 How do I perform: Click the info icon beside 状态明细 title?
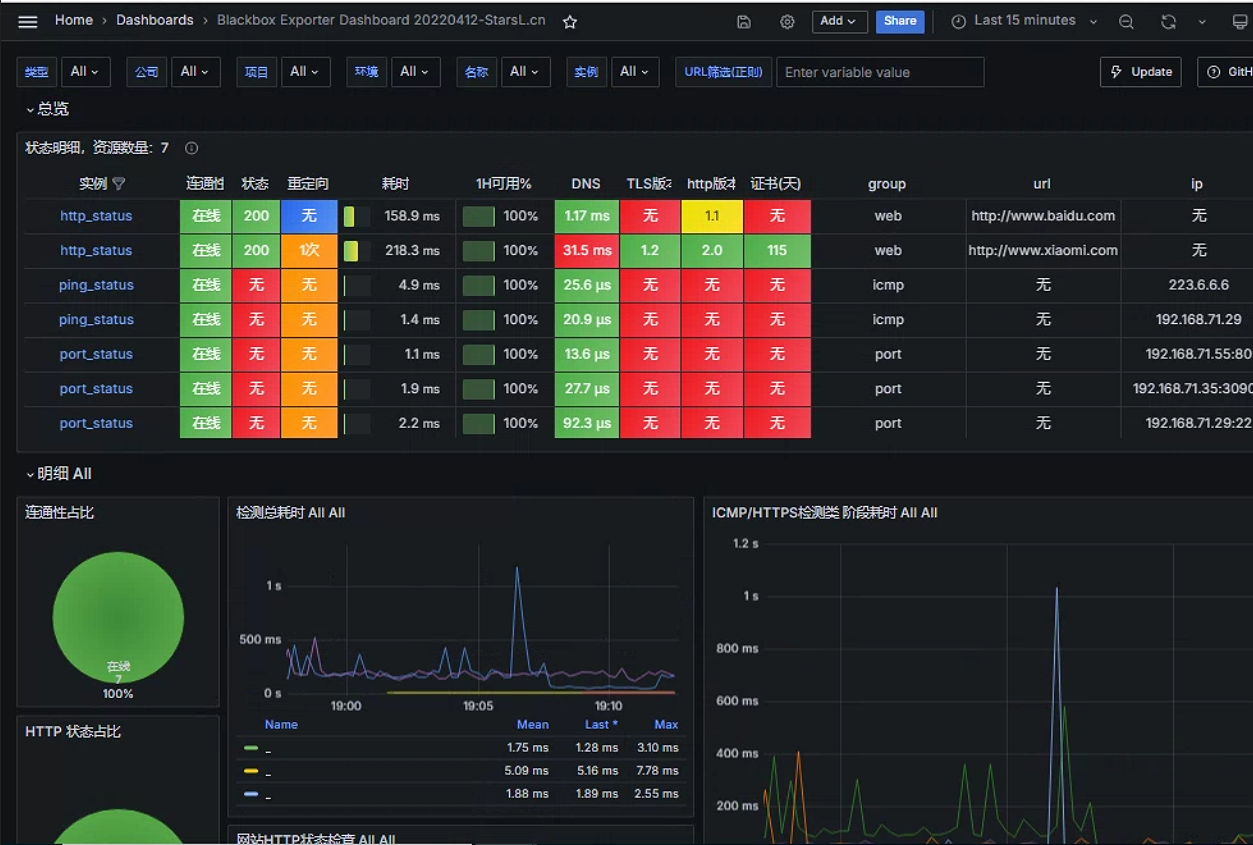pos(191,148)
